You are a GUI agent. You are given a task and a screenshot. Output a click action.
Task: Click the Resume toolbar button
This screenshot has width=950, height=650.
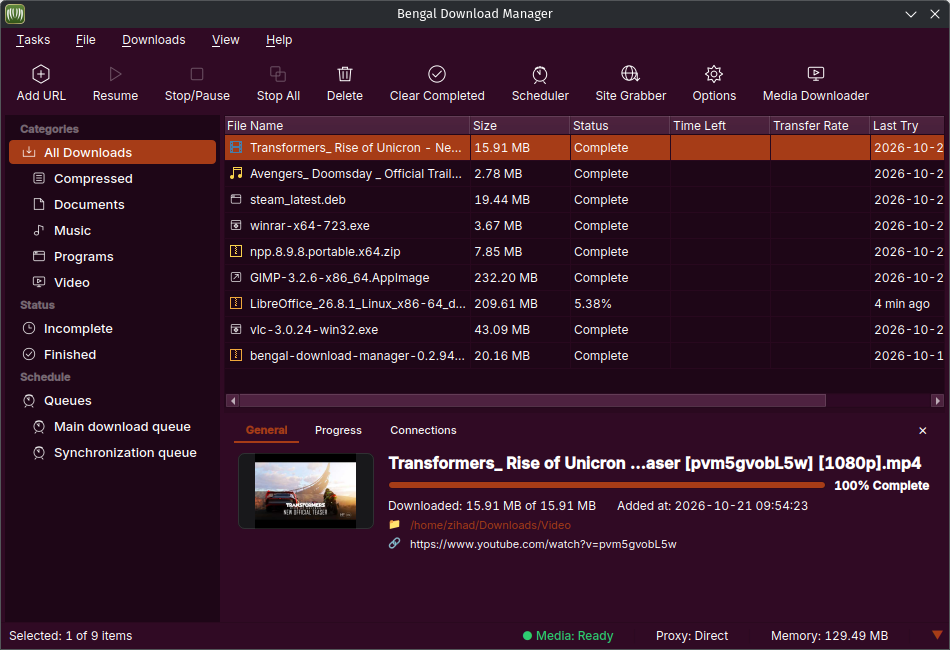(x=115, y=84)
